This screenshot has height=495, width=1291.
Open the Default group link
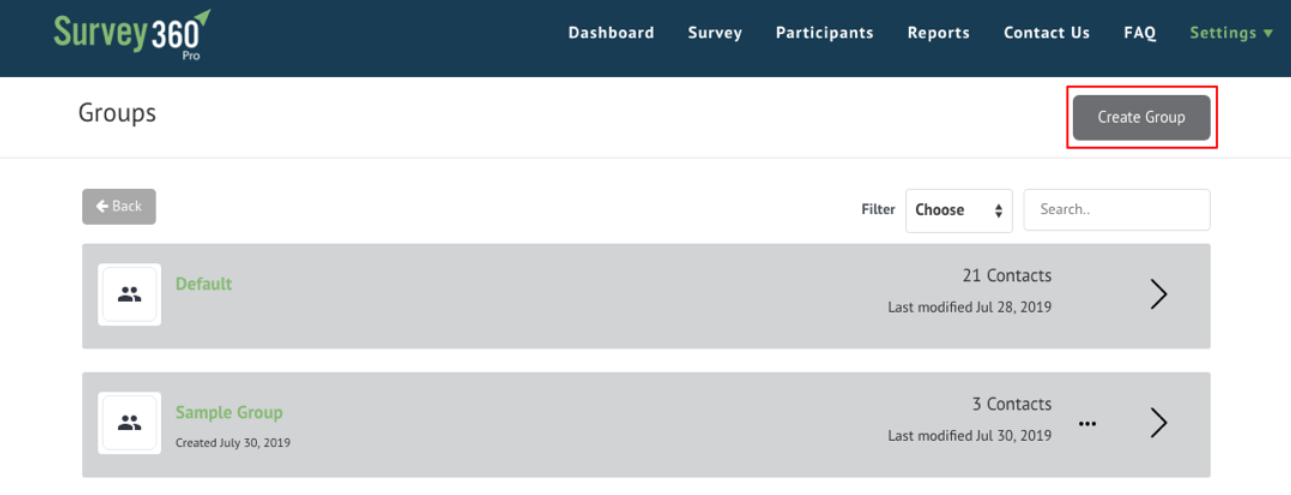(204, 284)
